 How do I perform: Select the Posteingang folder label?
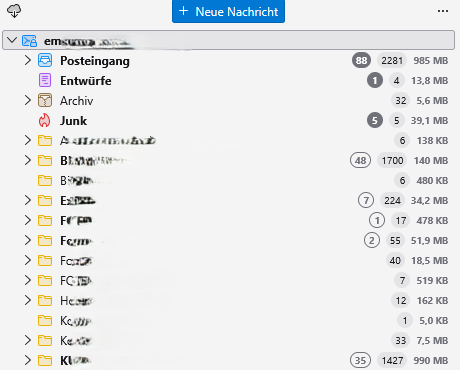[95, 61]
